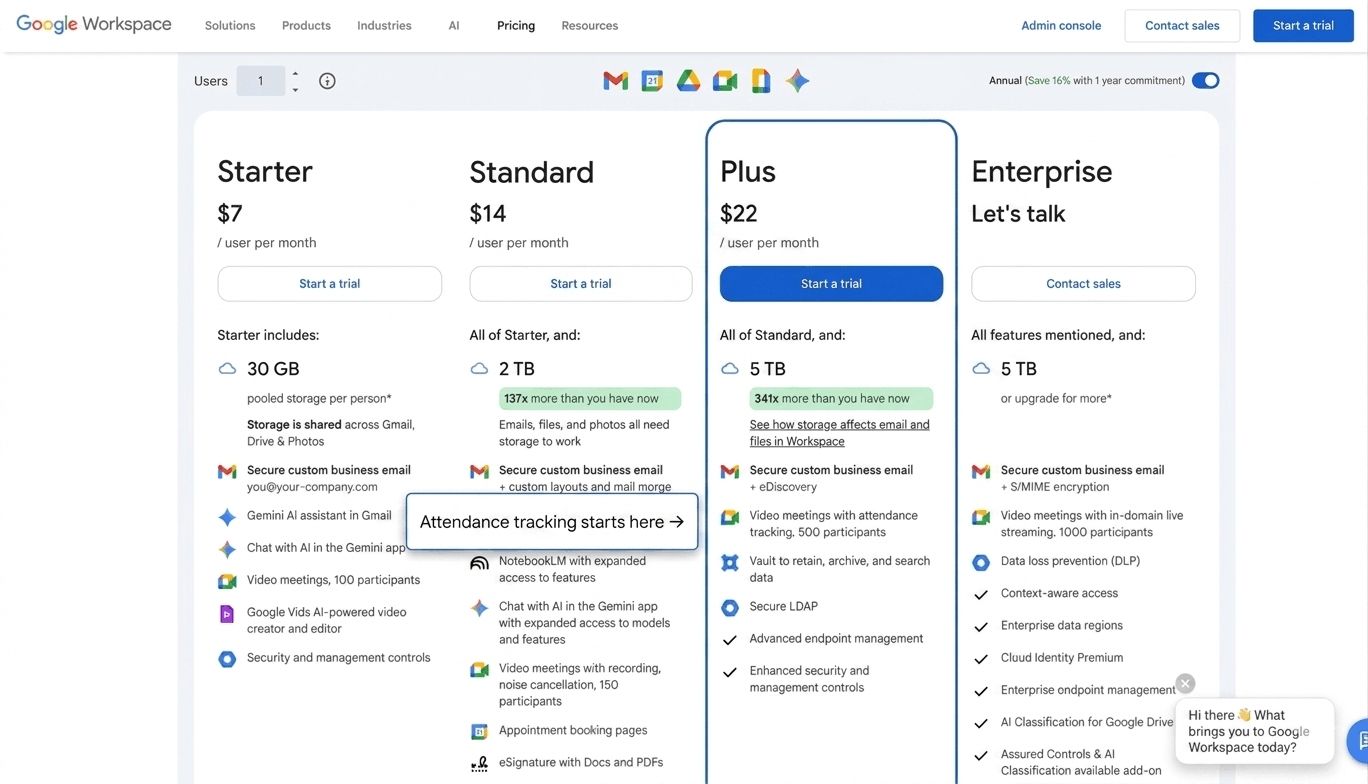The width and height of the screenshot is (1368, 784).
Task: Click the Enterprise data regions feature text
Action: [1062, 626]
